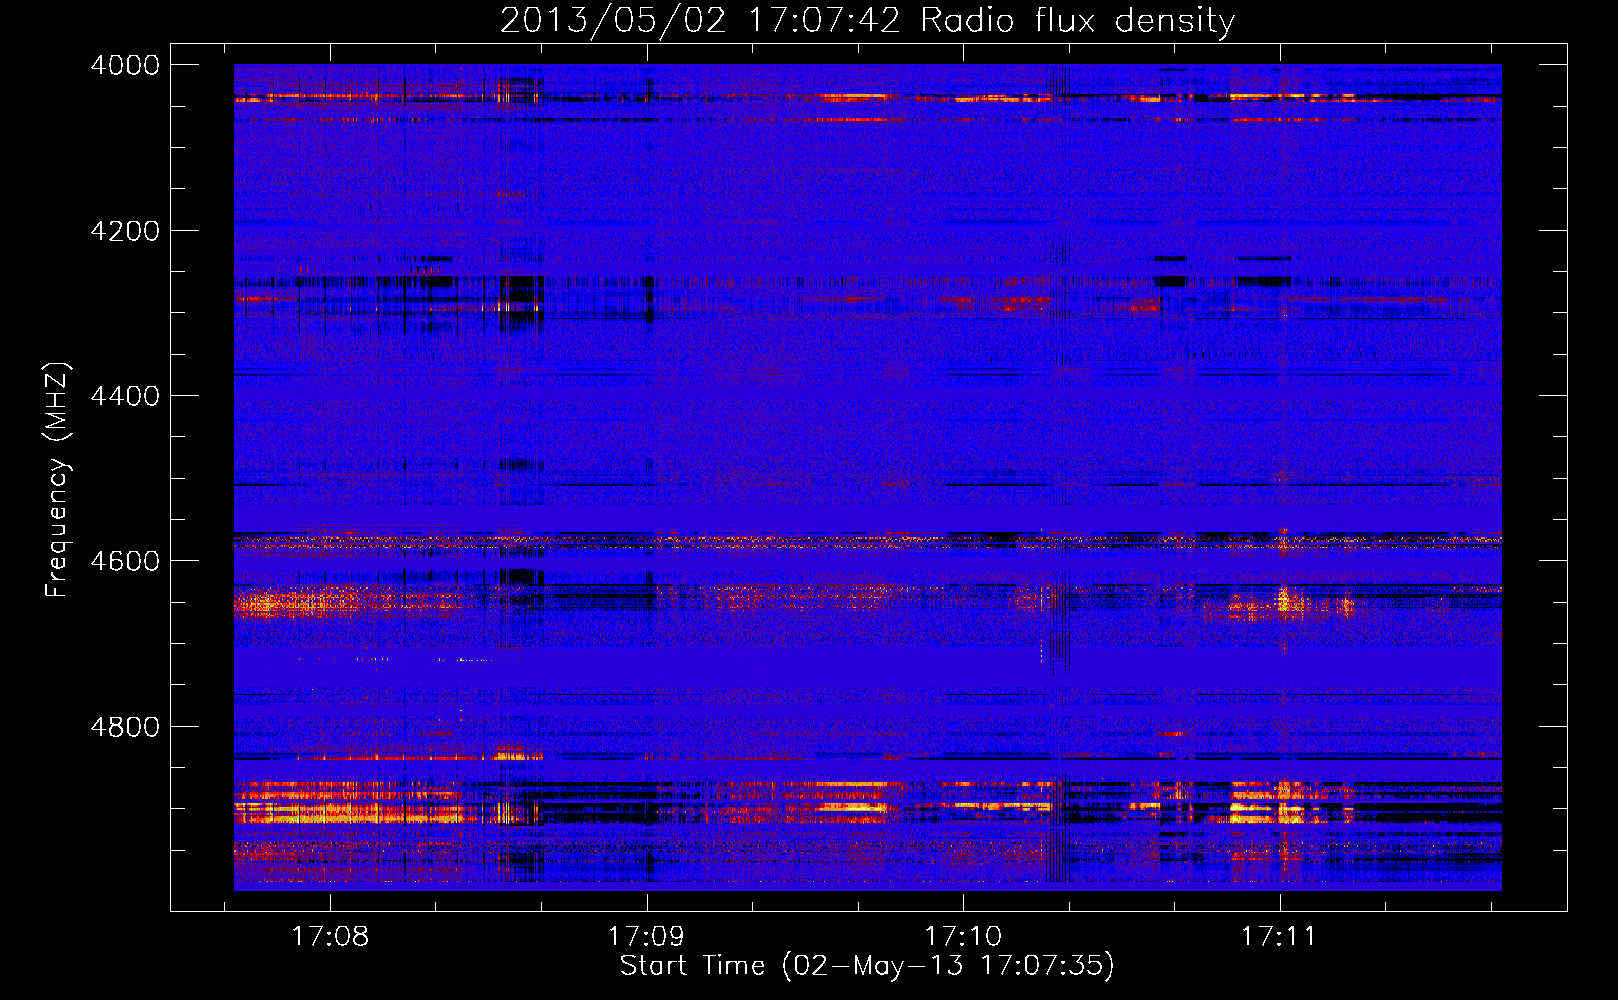Image resolution: width=1618 pixels, height=1000 pixels.
Task: Click the 4800 frequency tick label
Action: point(125,727)
